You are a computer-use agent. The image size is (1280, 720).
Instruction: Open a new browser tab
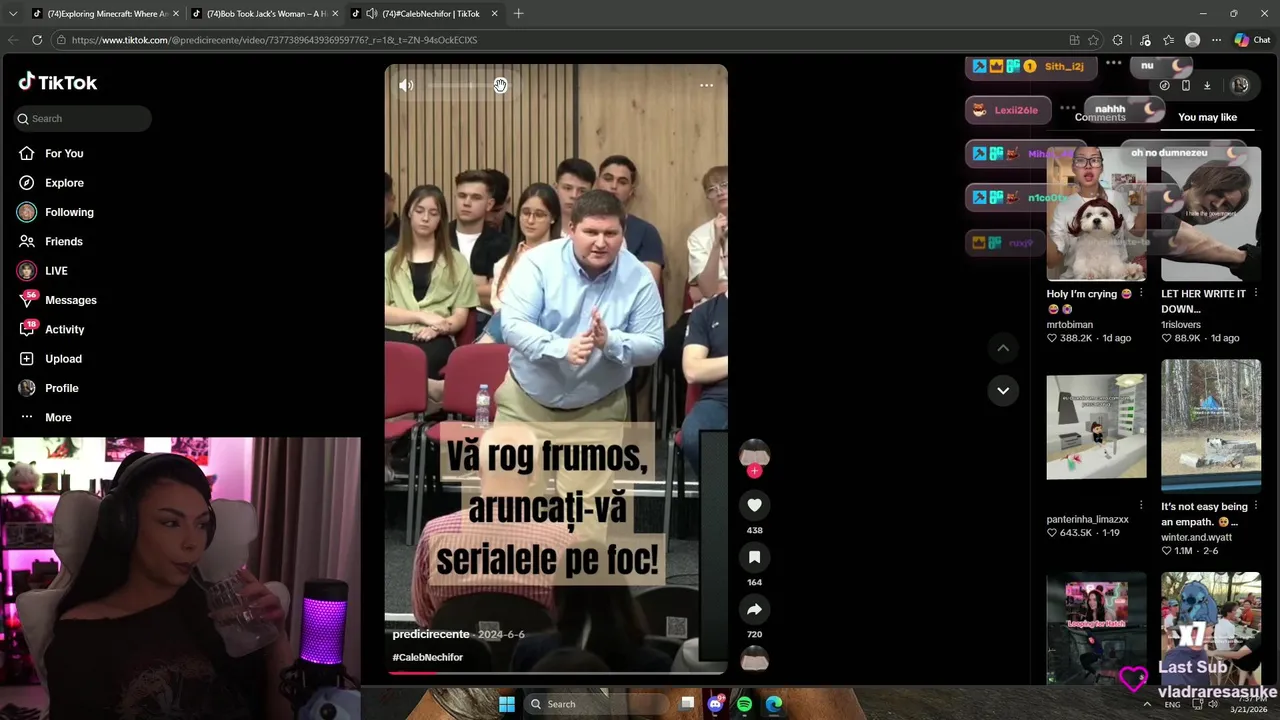coord(518,13)
